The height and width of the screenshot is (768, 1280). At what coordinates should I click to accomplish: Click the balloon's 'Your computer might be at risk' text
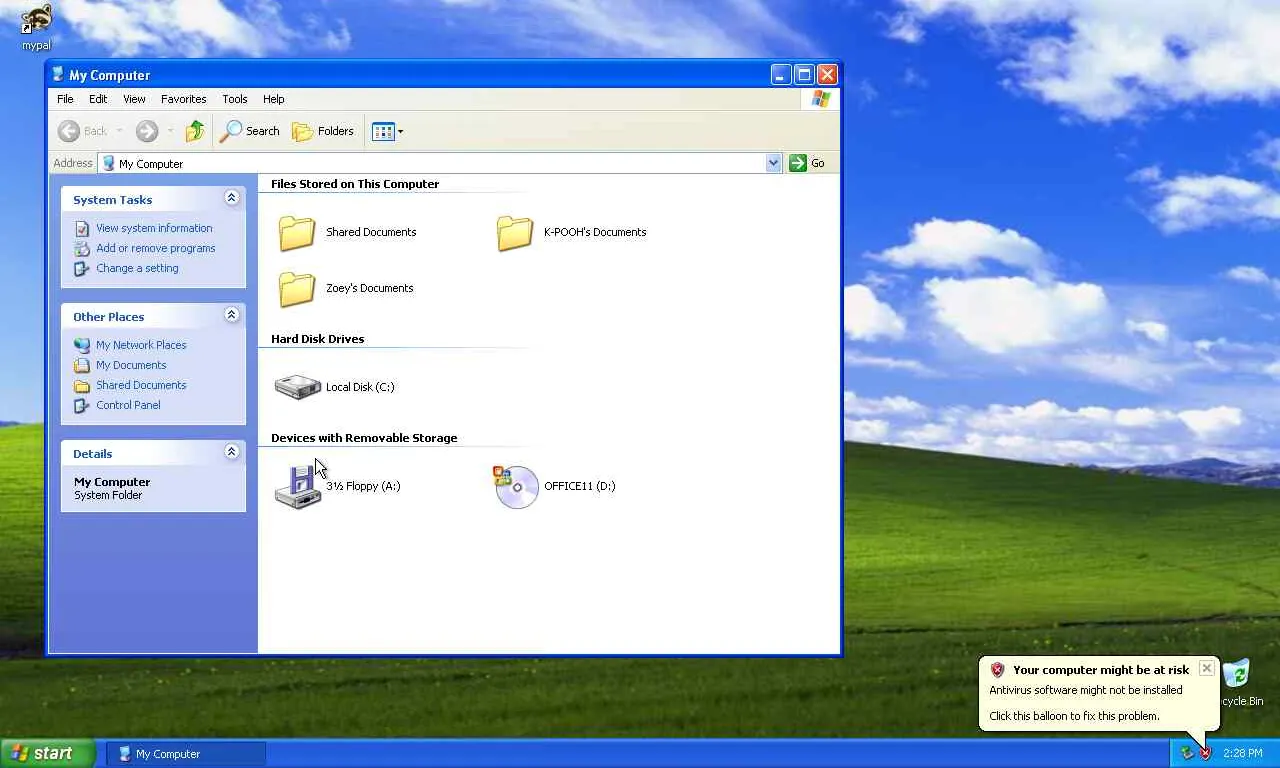coord(1101,670)
